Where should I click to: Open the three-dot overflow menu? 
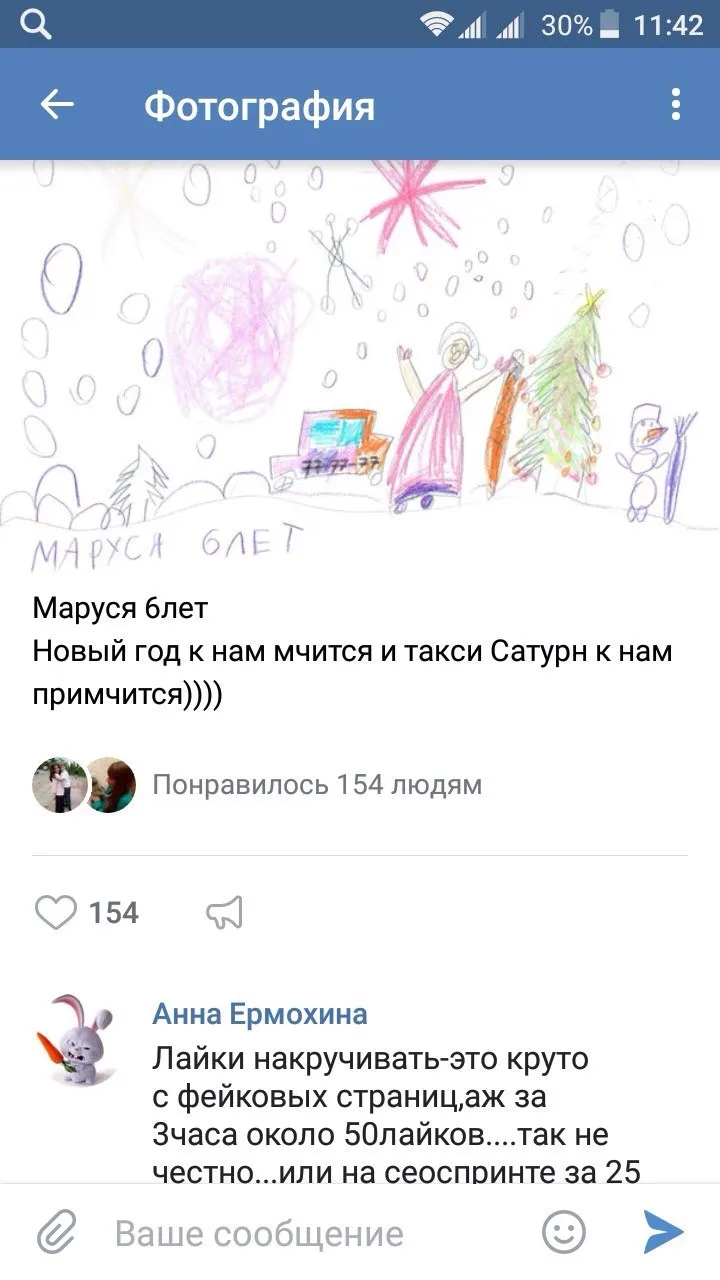(x=676, y=104)
